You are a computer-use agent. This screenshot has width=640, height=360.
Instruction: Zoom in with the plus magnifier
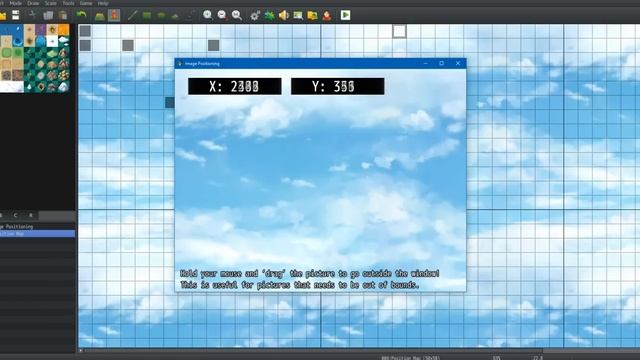(208, 16)
